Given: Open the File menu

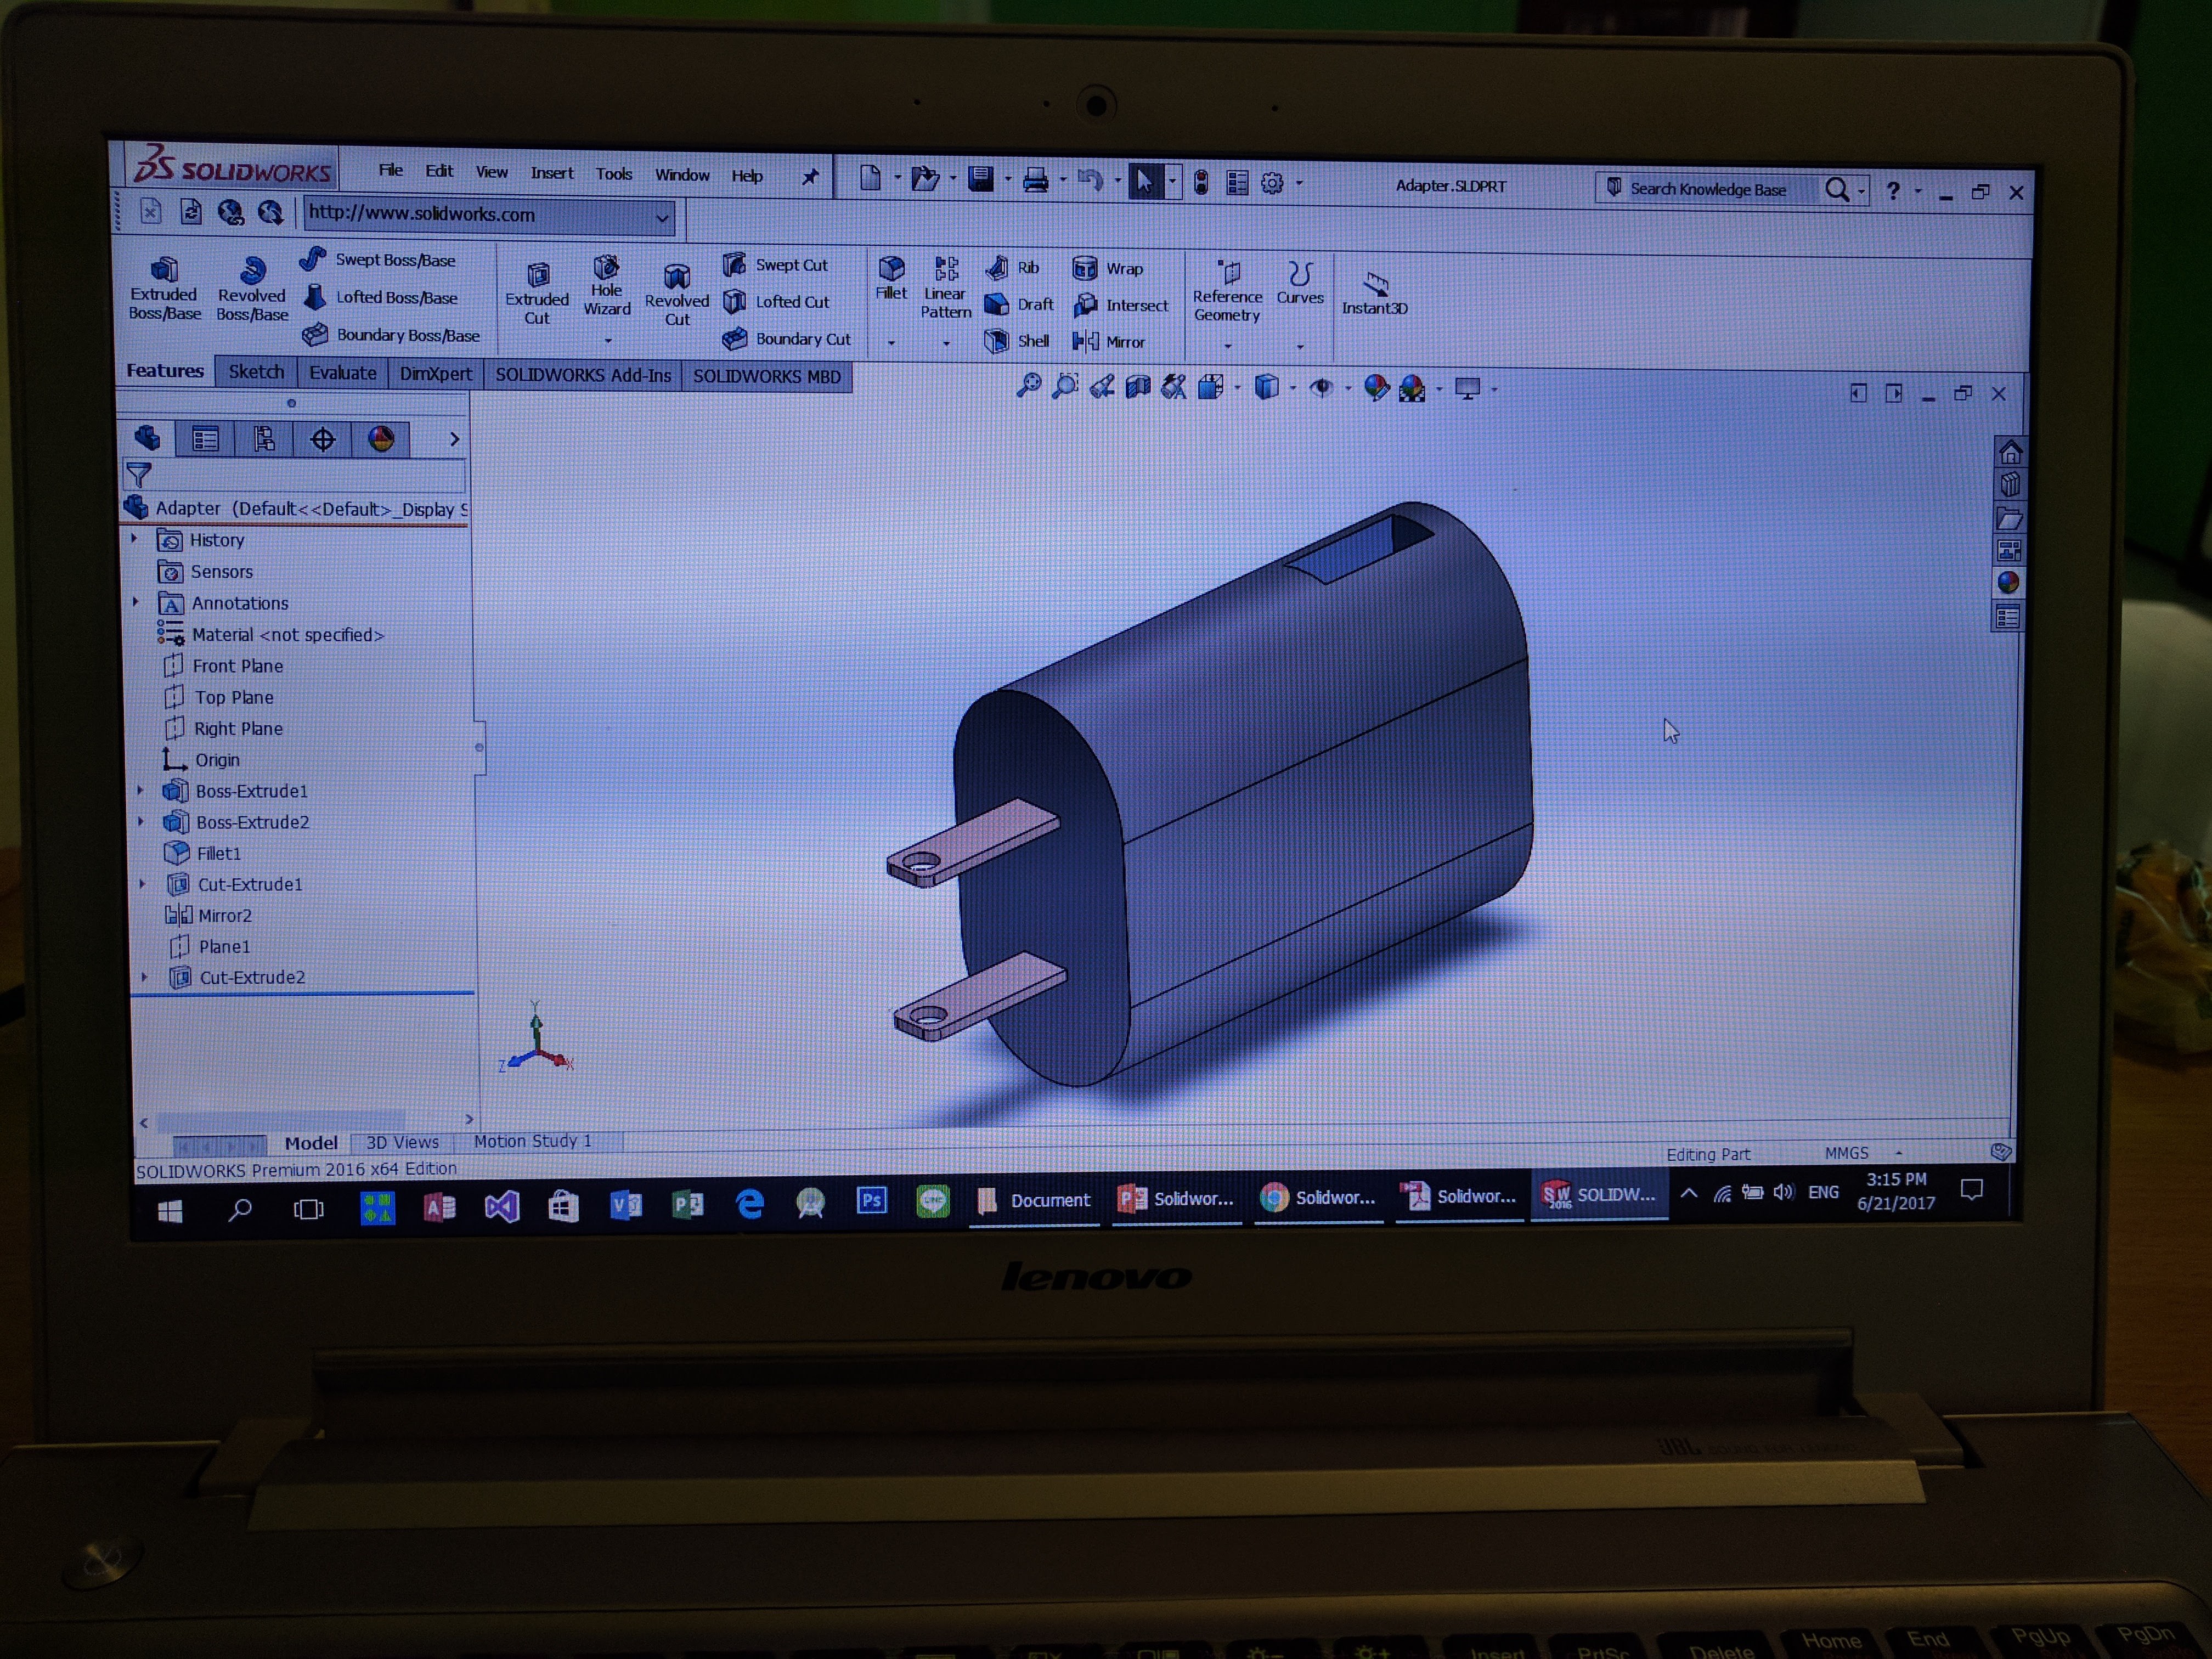Looking at the screenshot, I should click(391, 170).
